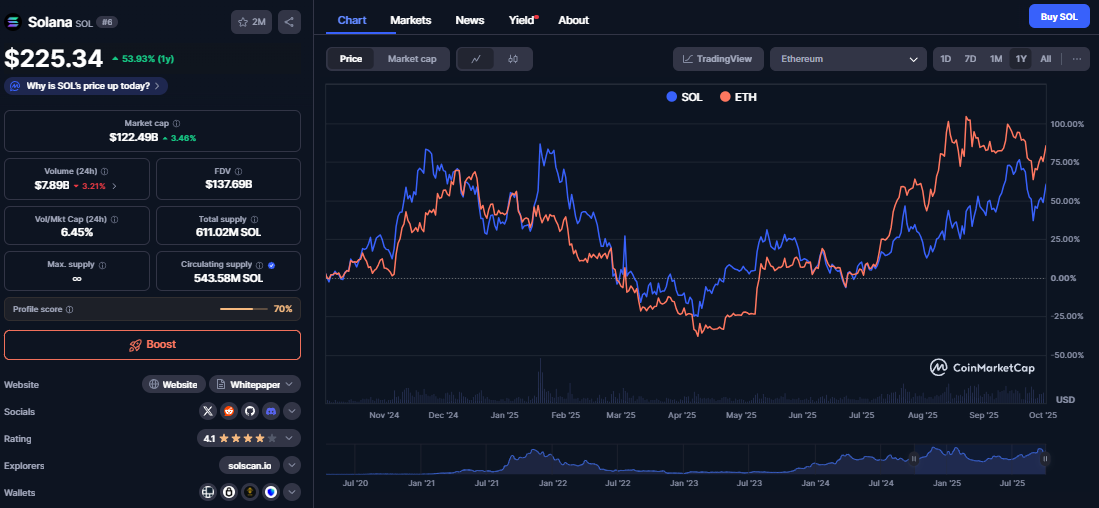
Task: Open the Chart tab
Action: pos(351,20)
